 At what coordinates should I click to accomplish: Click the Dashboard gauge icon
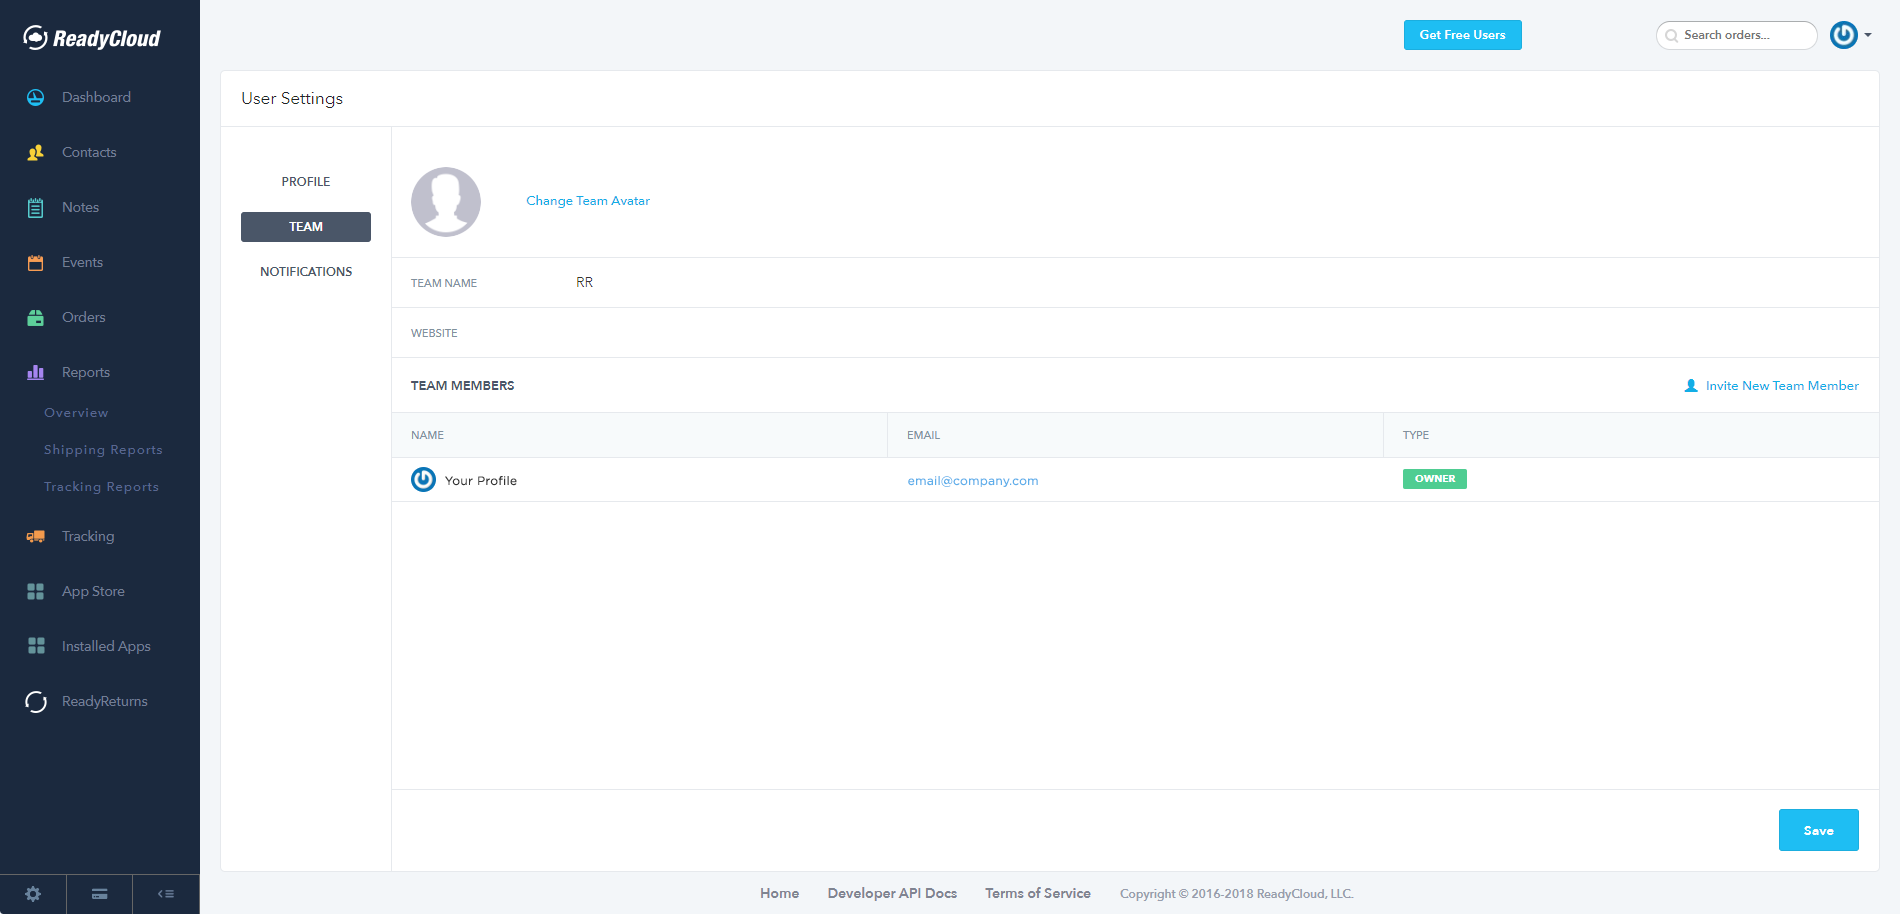[x=36, y=97]
